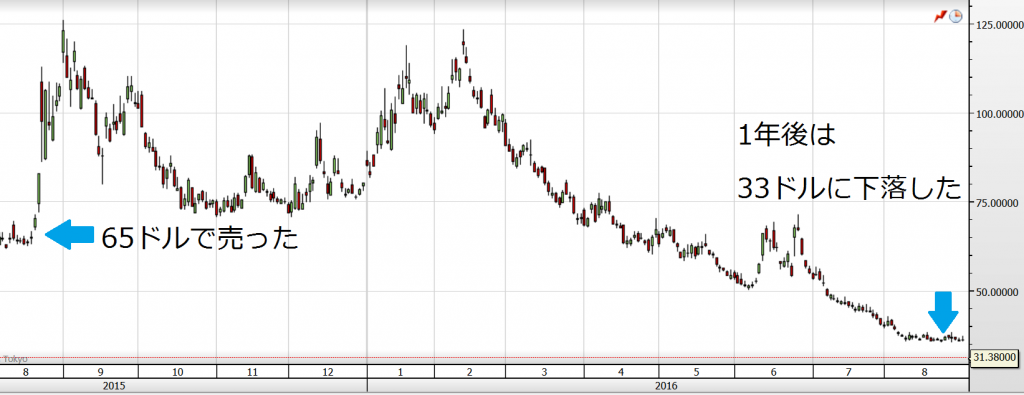Click the 2015 year label on the time axis
This screenshot has height=395, width=1024.
[x=115, y=386]
